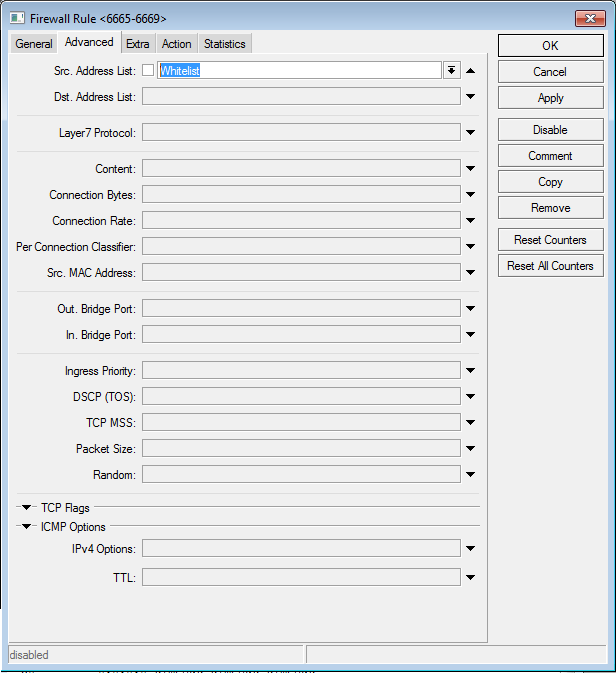Click the Cancel button
Viewport: 616px width, 673px height.
(551, 72)
